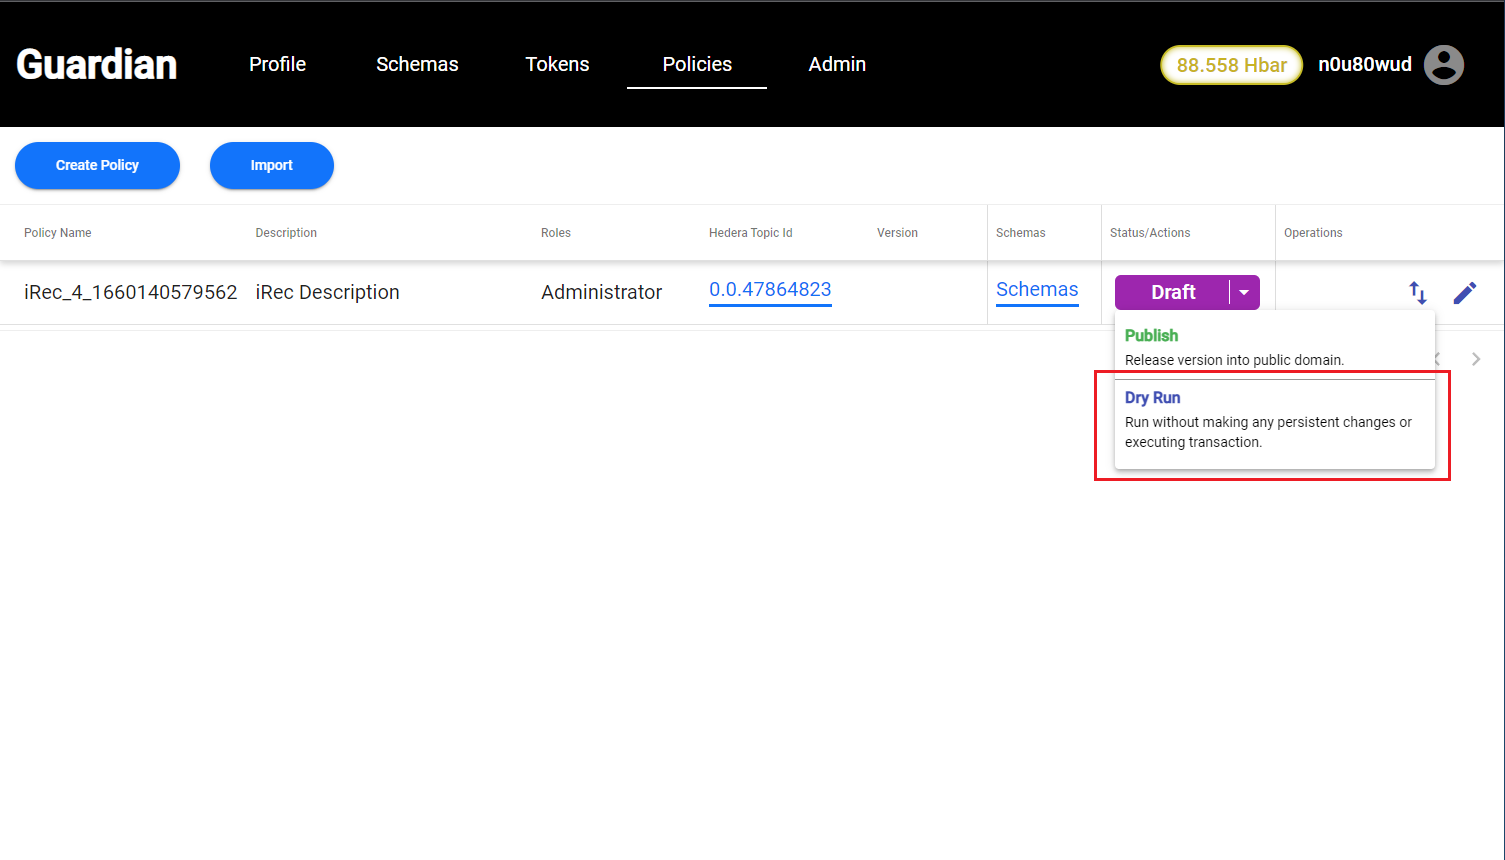The height and width of the screenshot is (860, 1505).
Task: Open the Profile tab
Action: click(277, 64)
